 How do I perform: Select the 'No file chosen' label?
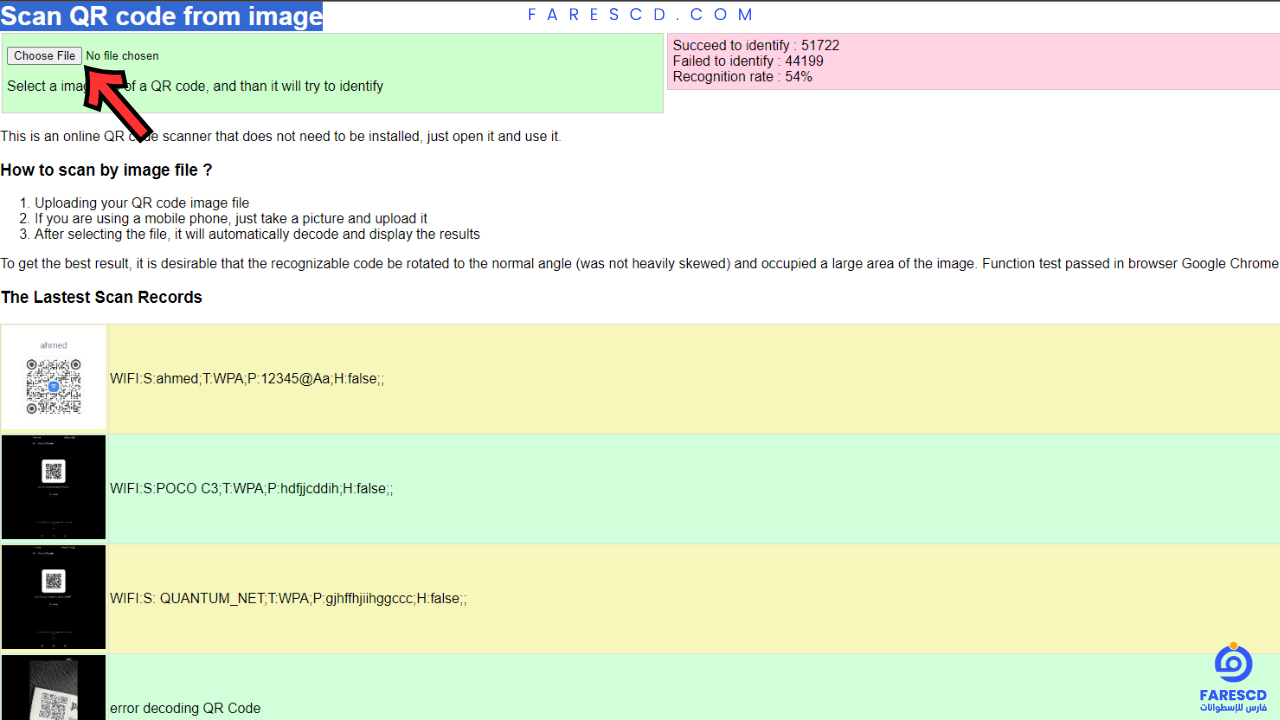coord(122,56)
